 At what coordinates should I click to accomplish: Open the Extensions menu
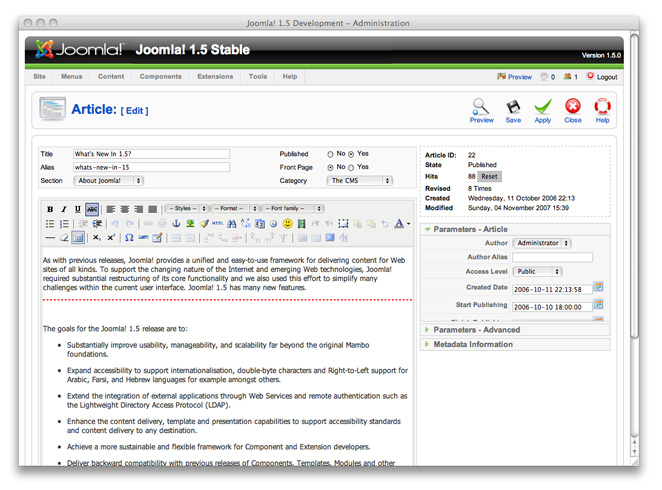click(215, 76)
